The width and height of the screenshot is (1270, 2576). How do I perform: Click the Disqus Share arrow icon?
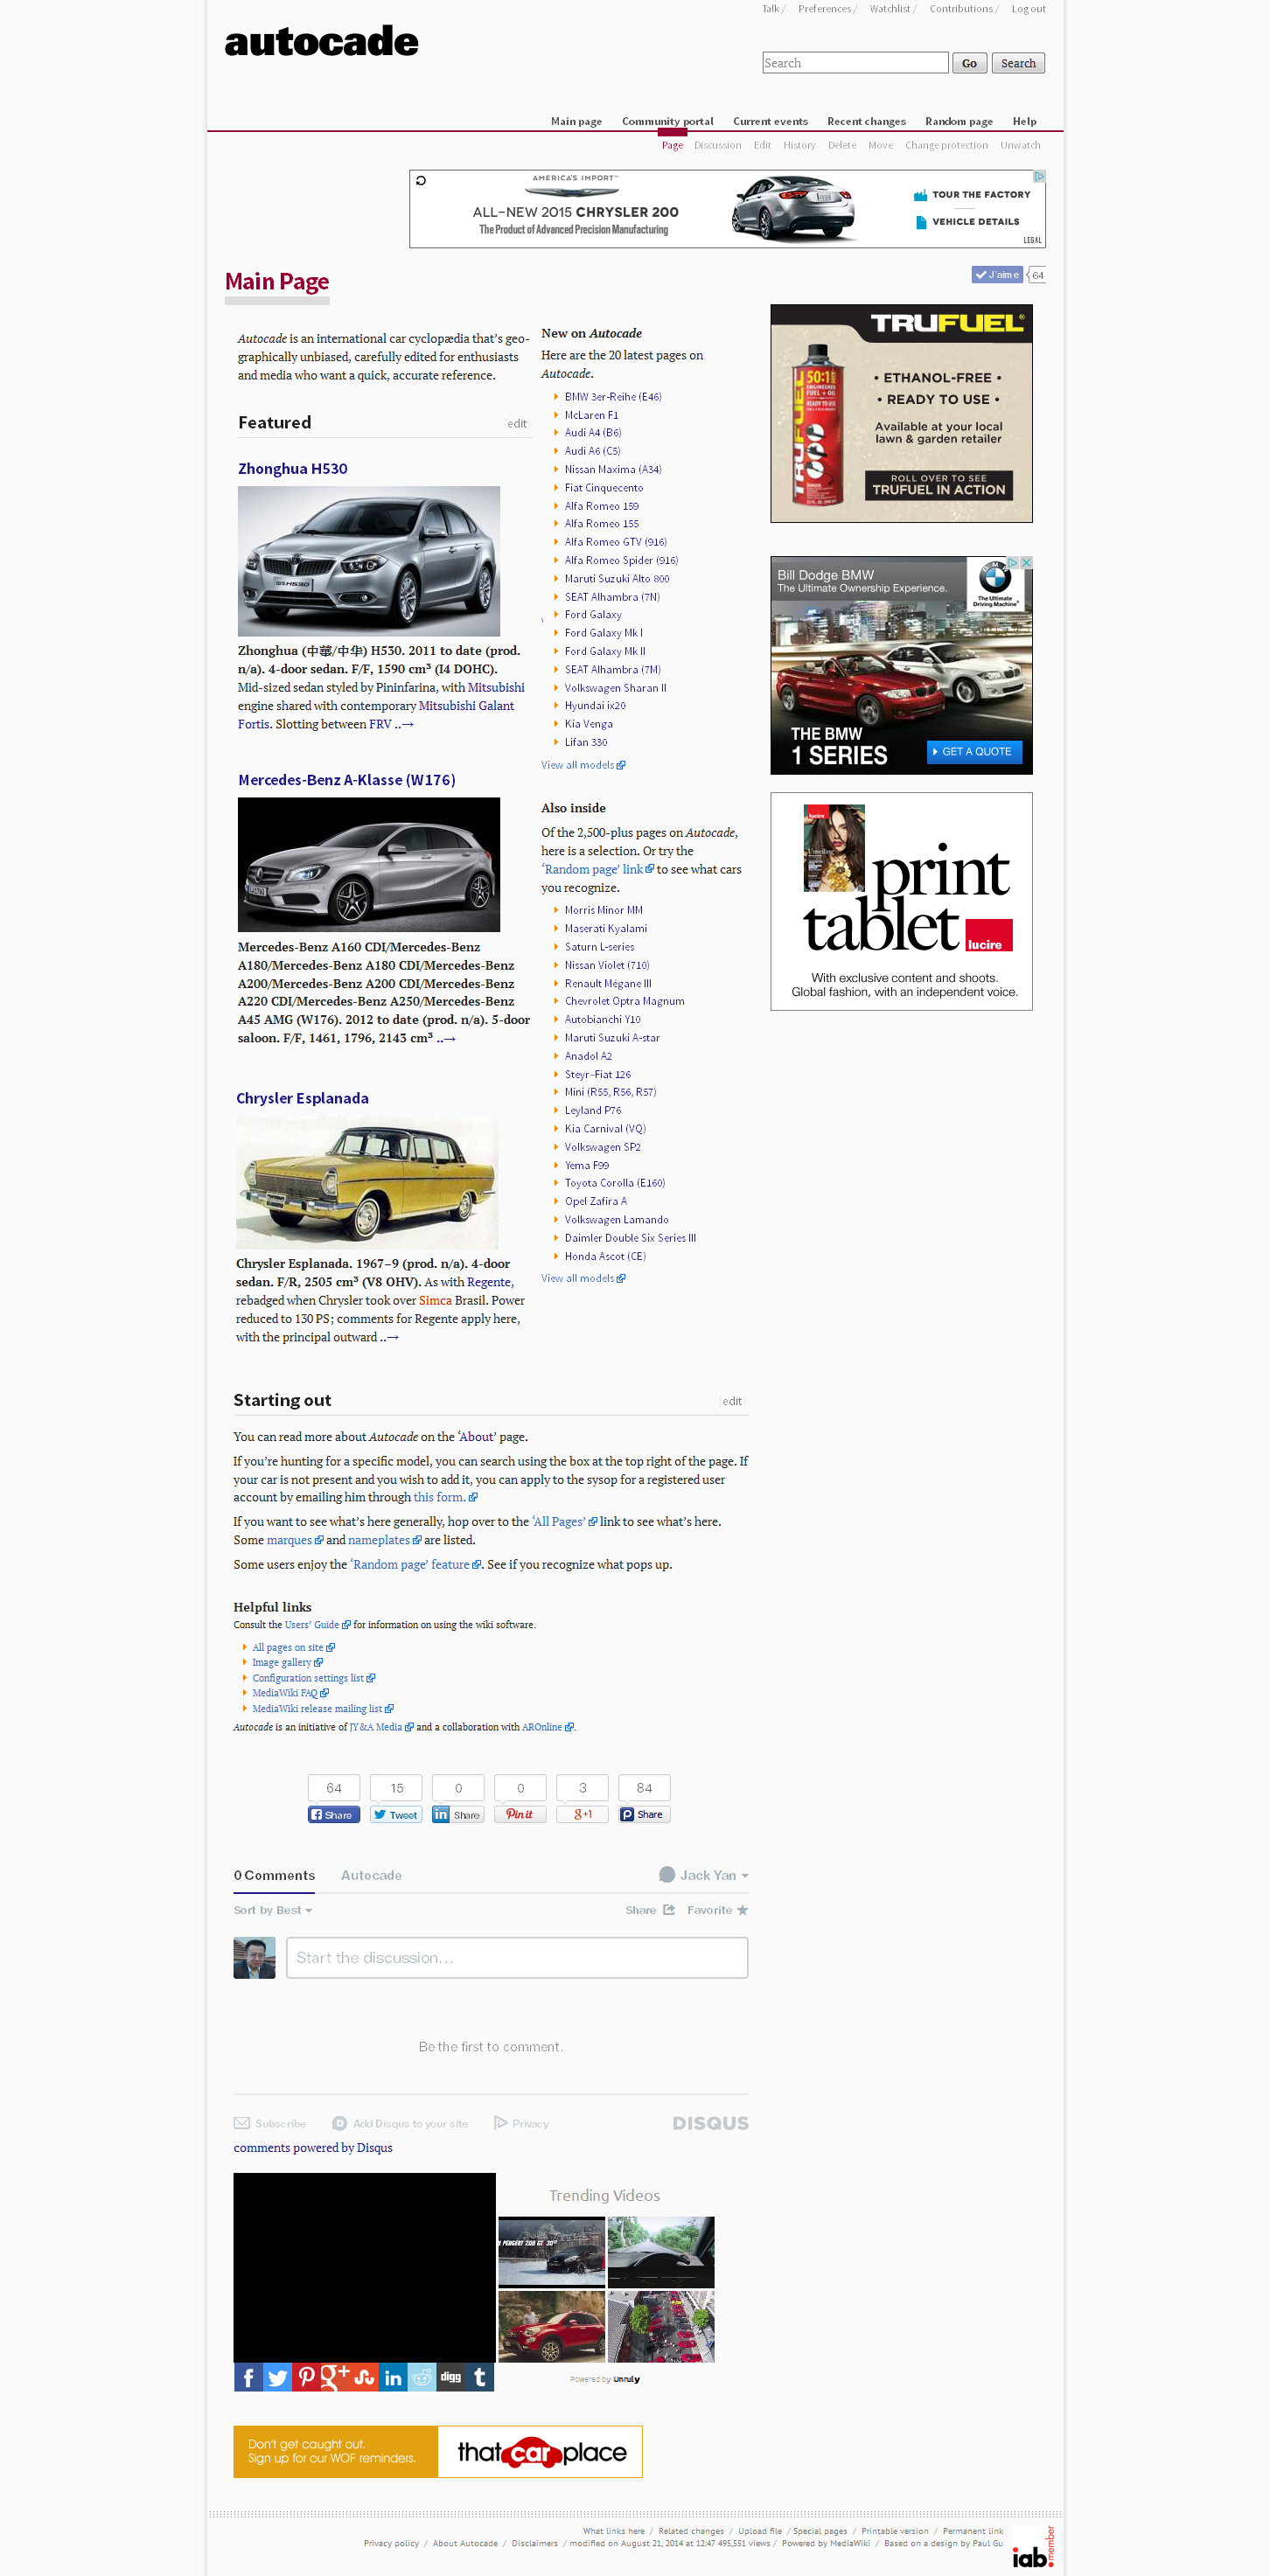[669, 1910]
